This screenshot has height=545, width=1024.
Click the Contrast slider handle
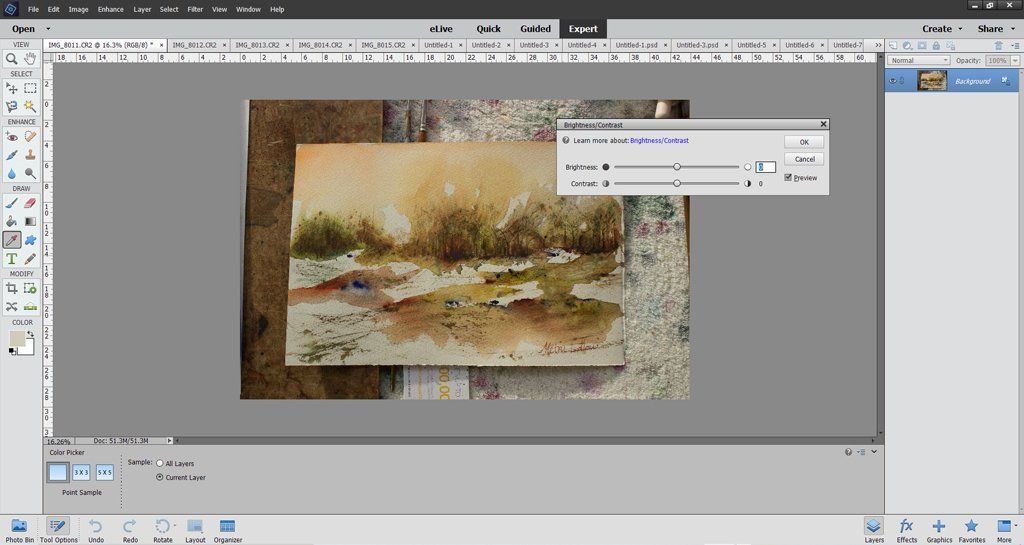pyautogui.click(x=677, y=184)
